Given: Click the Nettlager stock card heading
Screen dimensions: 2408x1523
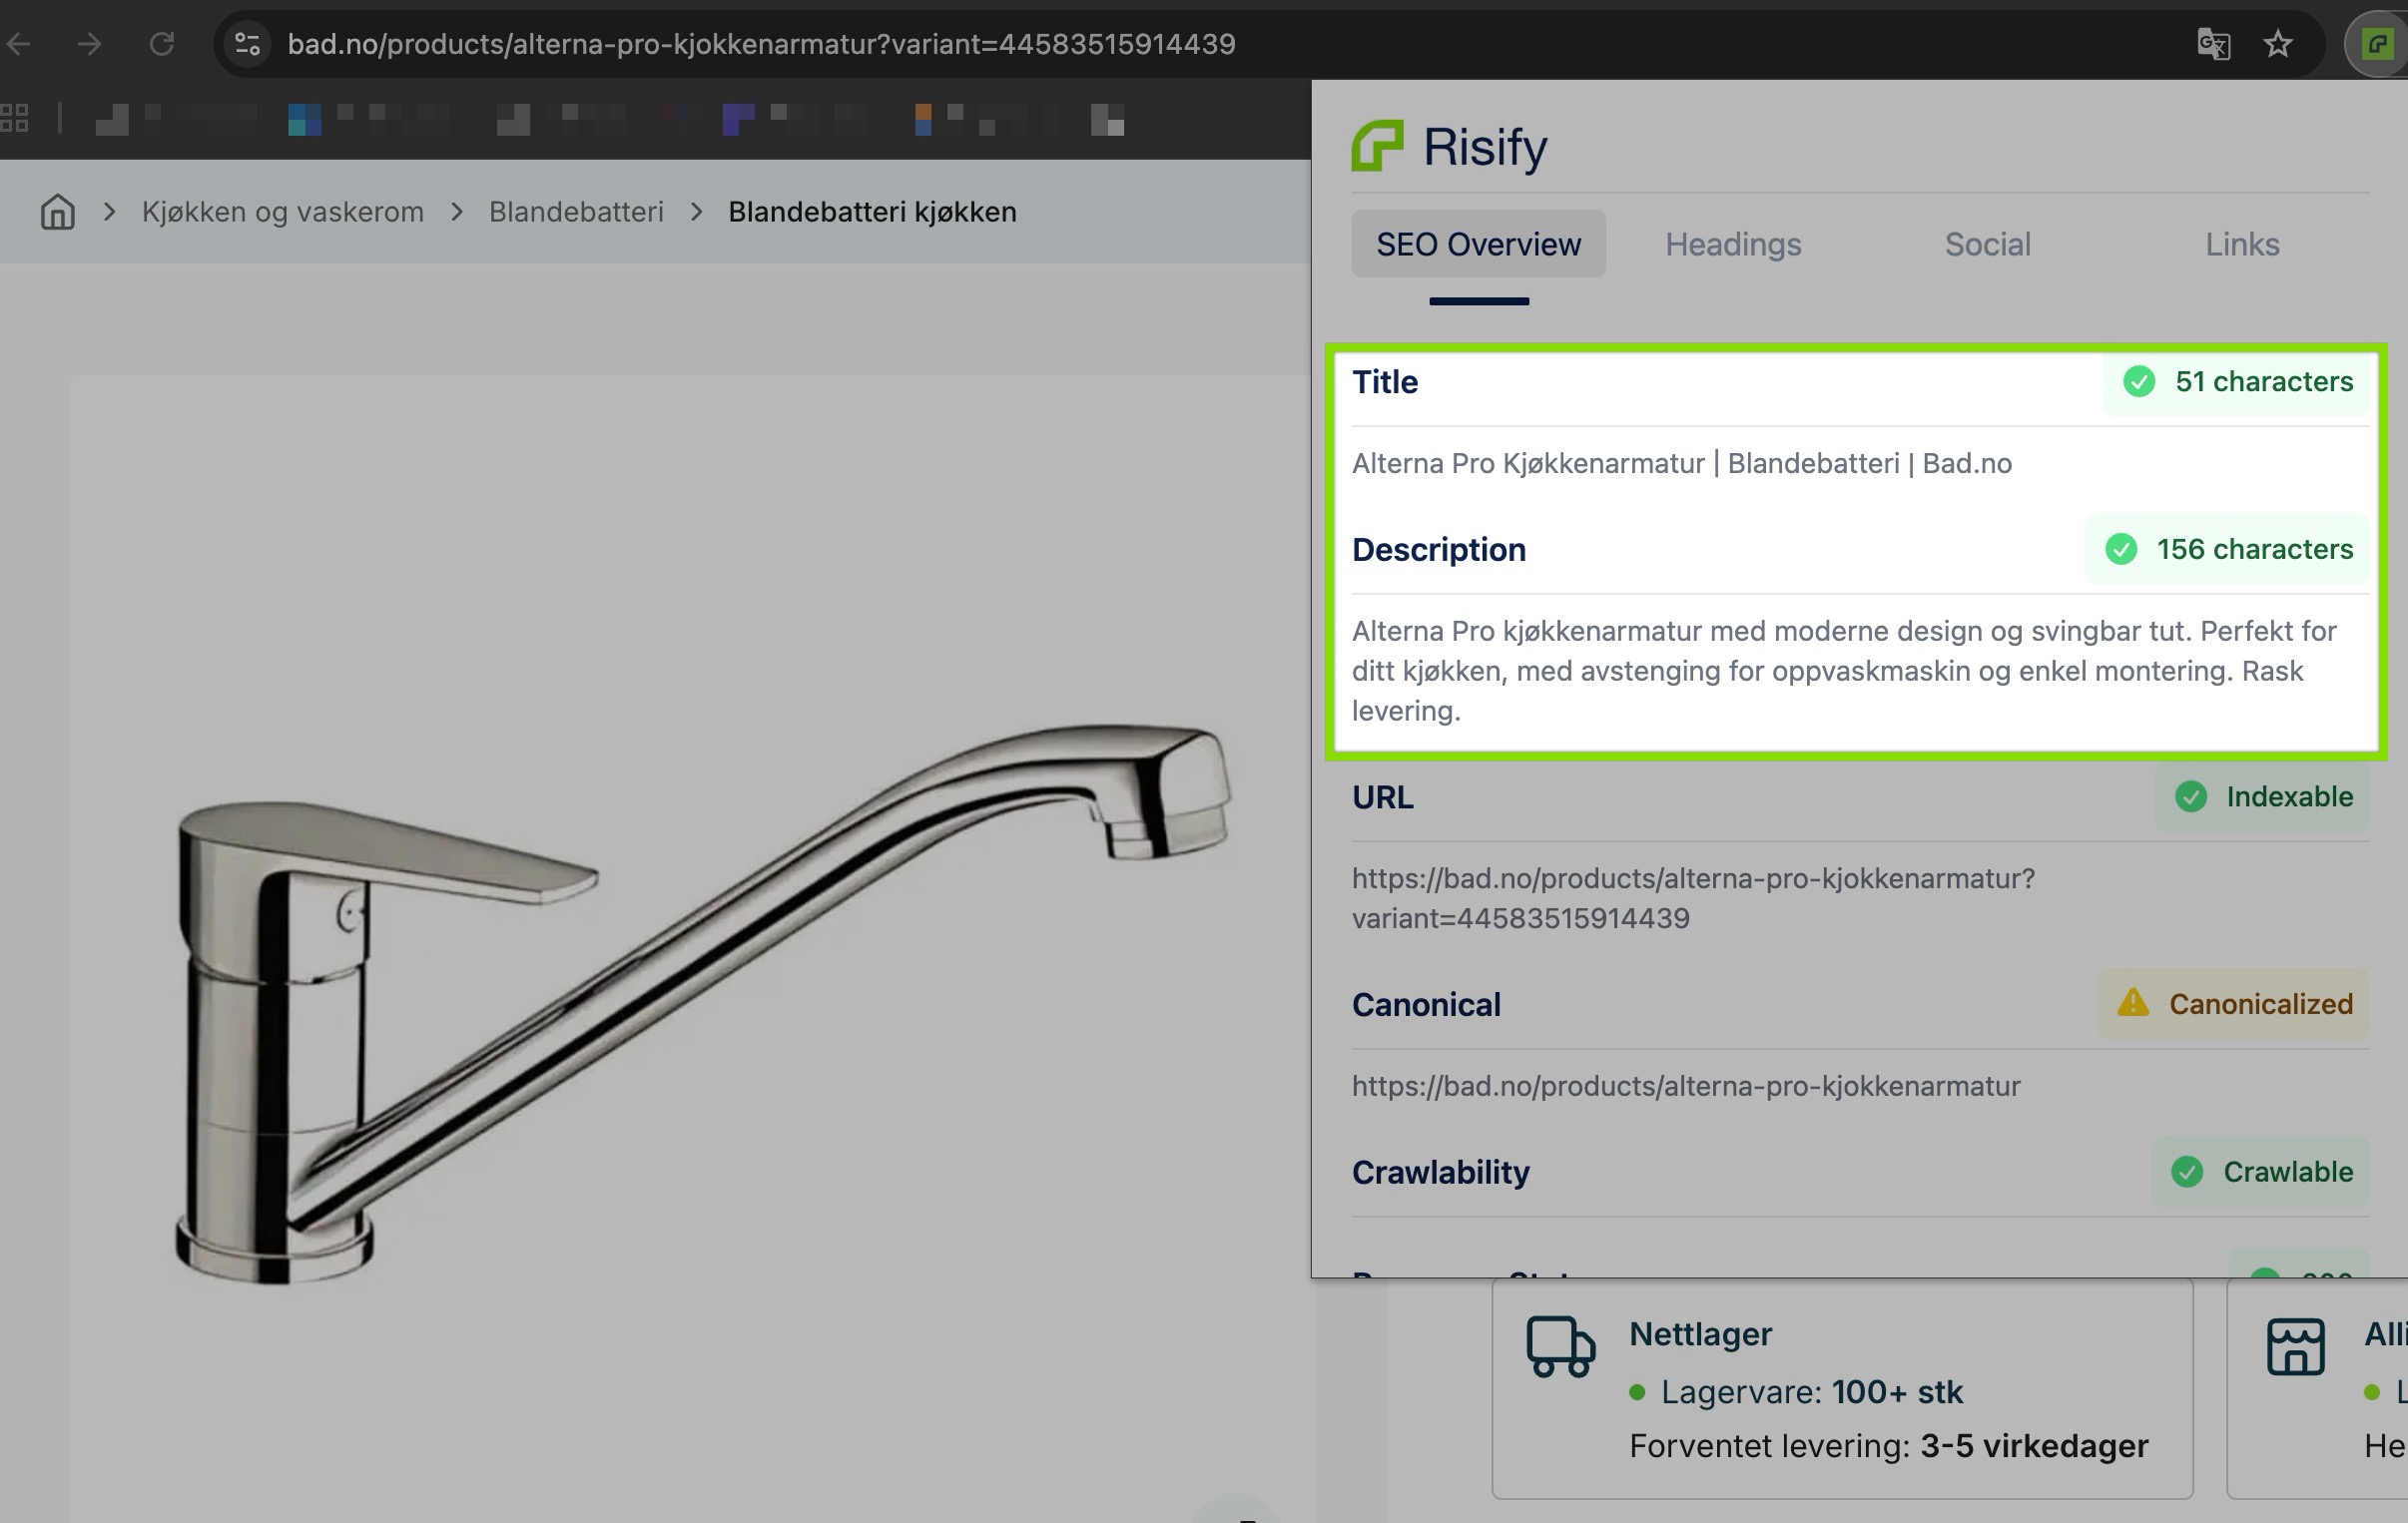Looking at the screenshot, I should click(1700, 1334).
